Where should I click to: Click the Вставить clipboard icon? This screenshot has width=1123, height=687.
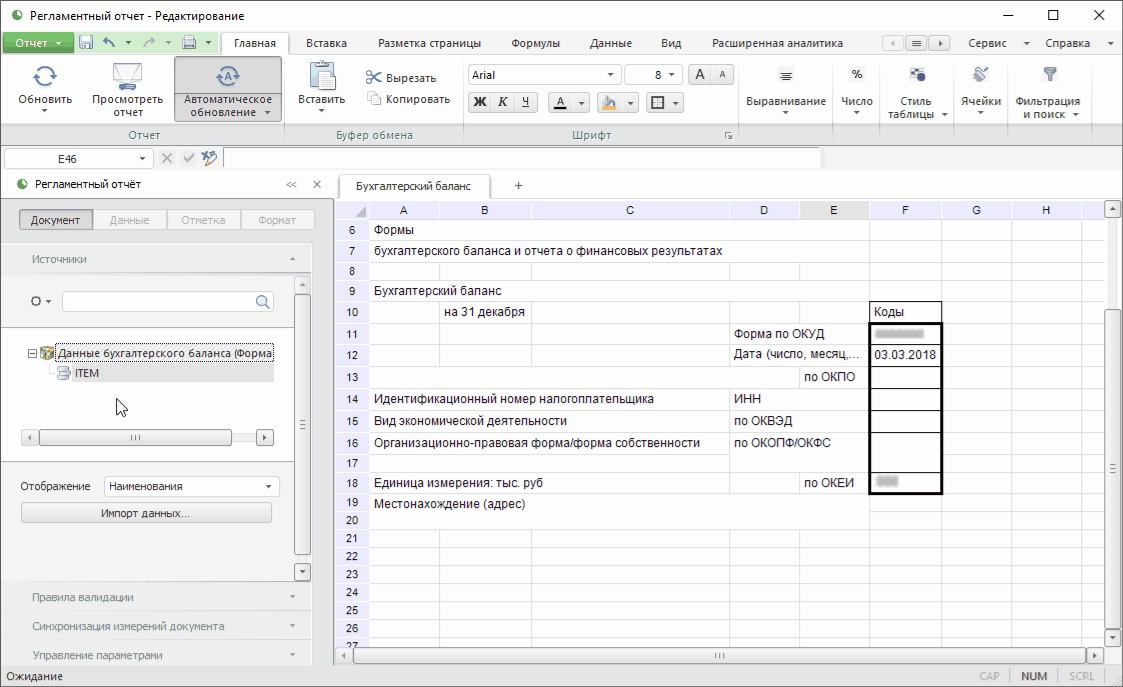coord(321,76)
